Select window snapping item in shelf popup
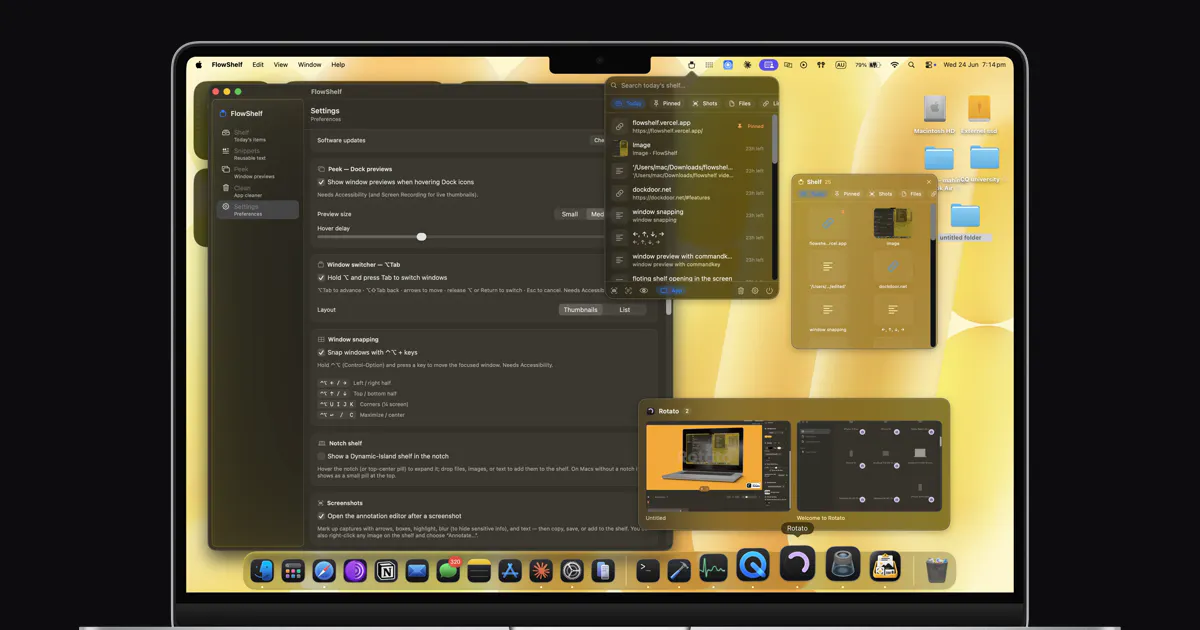 click(x=690, y=215)
